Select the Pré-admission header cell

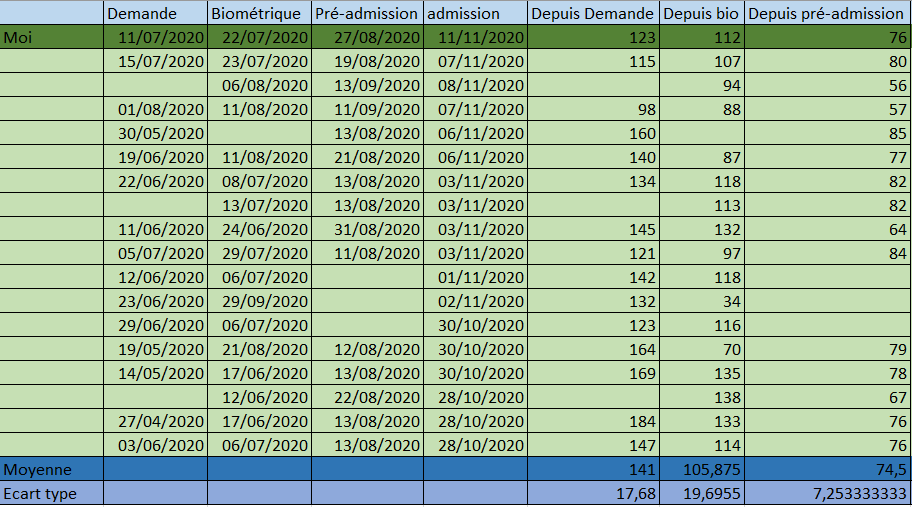(367, 13)
